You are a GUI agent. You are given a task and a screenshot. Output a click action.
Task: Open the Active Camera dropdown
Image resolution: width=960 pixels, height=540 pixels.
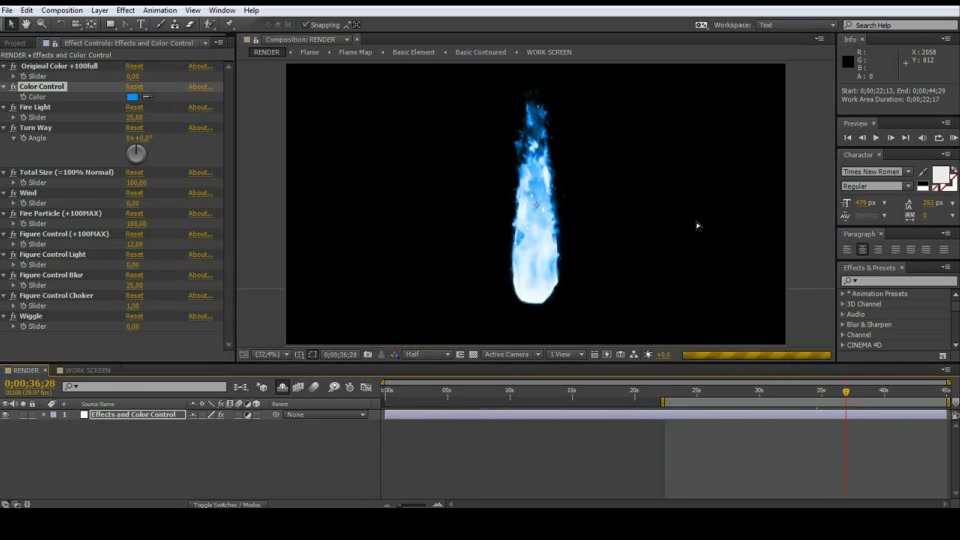pyautogui.click(x=512, y=354)
